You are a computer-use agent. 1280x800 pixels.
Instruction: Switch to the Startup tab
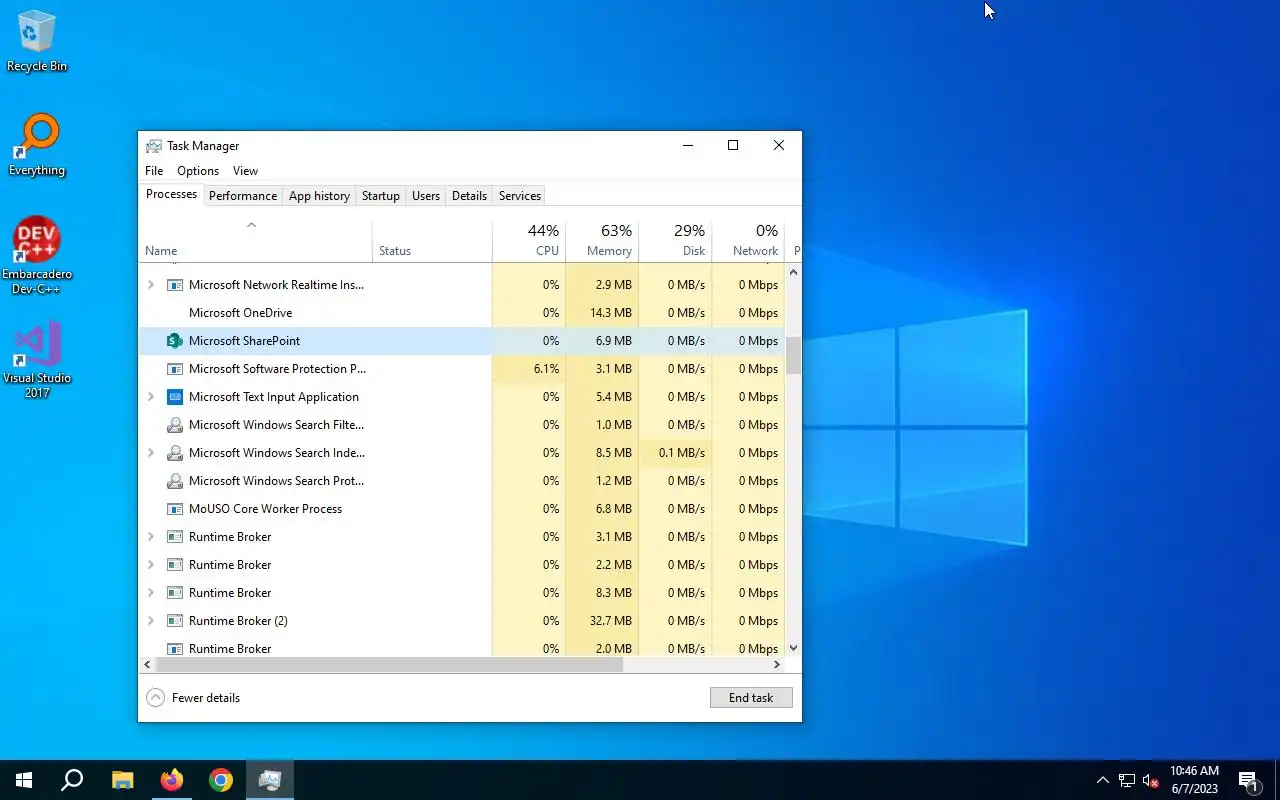pyautogui.click(x=381, y=196)
